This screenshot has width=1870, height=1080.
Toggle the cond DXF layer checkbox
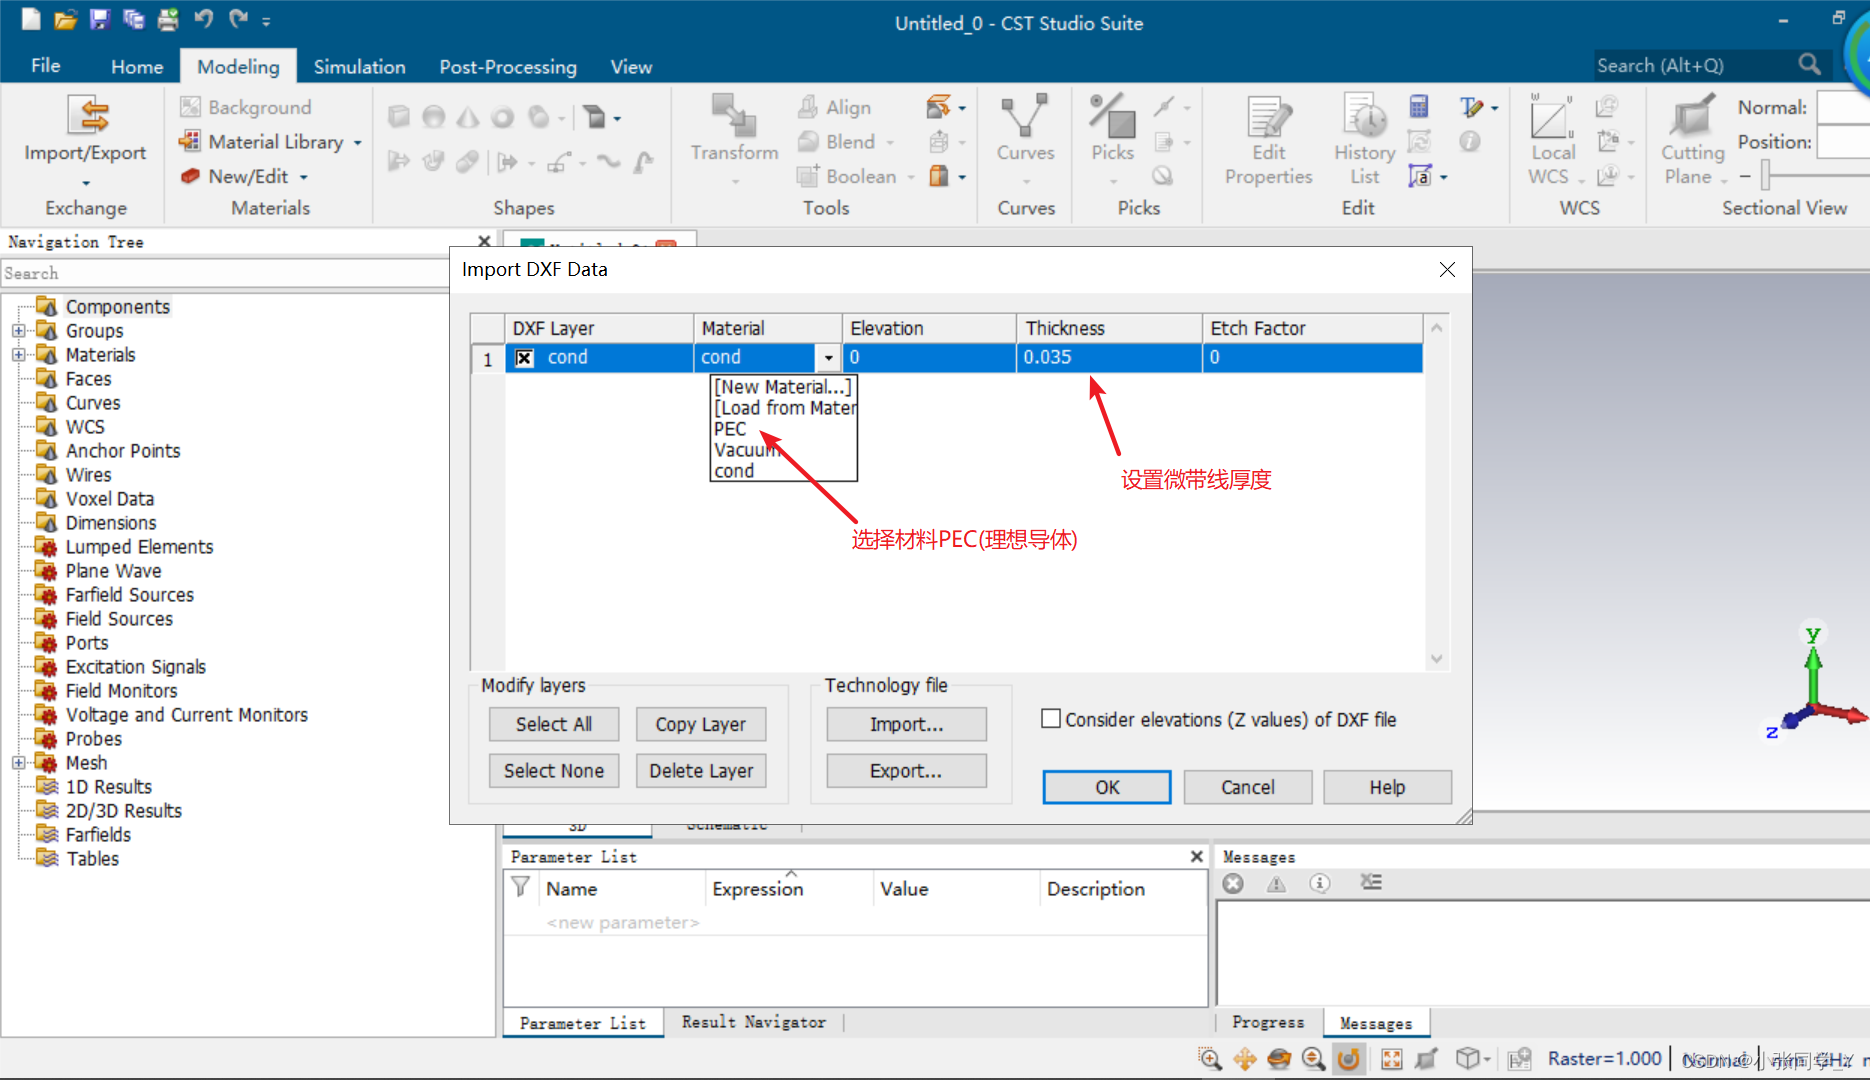pyautogui.click(x=524, y=358)
